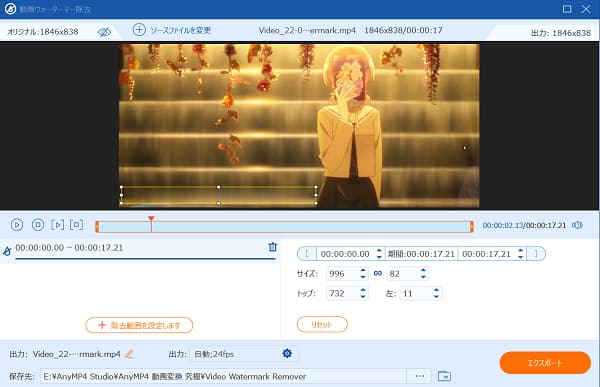The height and width of the screenshot is (387, 600).
Task: Click the Video_22-0···ermark.mp4 file name
Action: click(x=307, y=30)
